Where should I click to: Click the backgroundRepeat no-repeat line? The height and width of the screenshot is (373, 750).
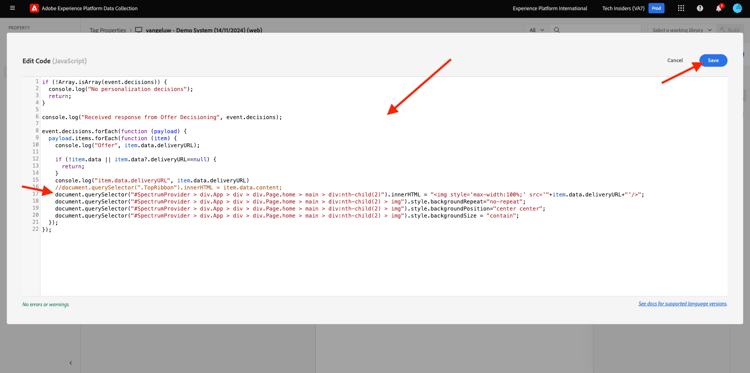point(290,201)
